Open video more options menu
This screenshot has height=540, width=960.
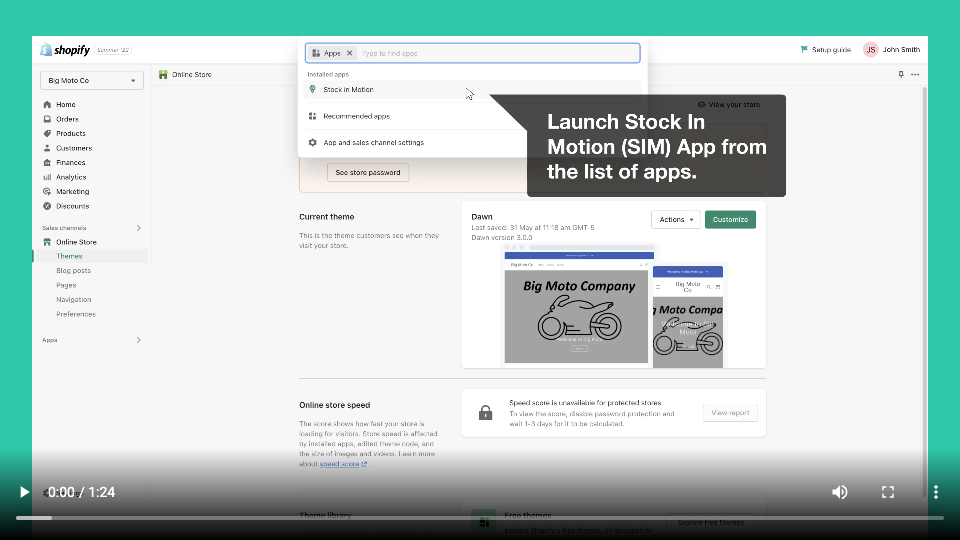click(935, 492)
